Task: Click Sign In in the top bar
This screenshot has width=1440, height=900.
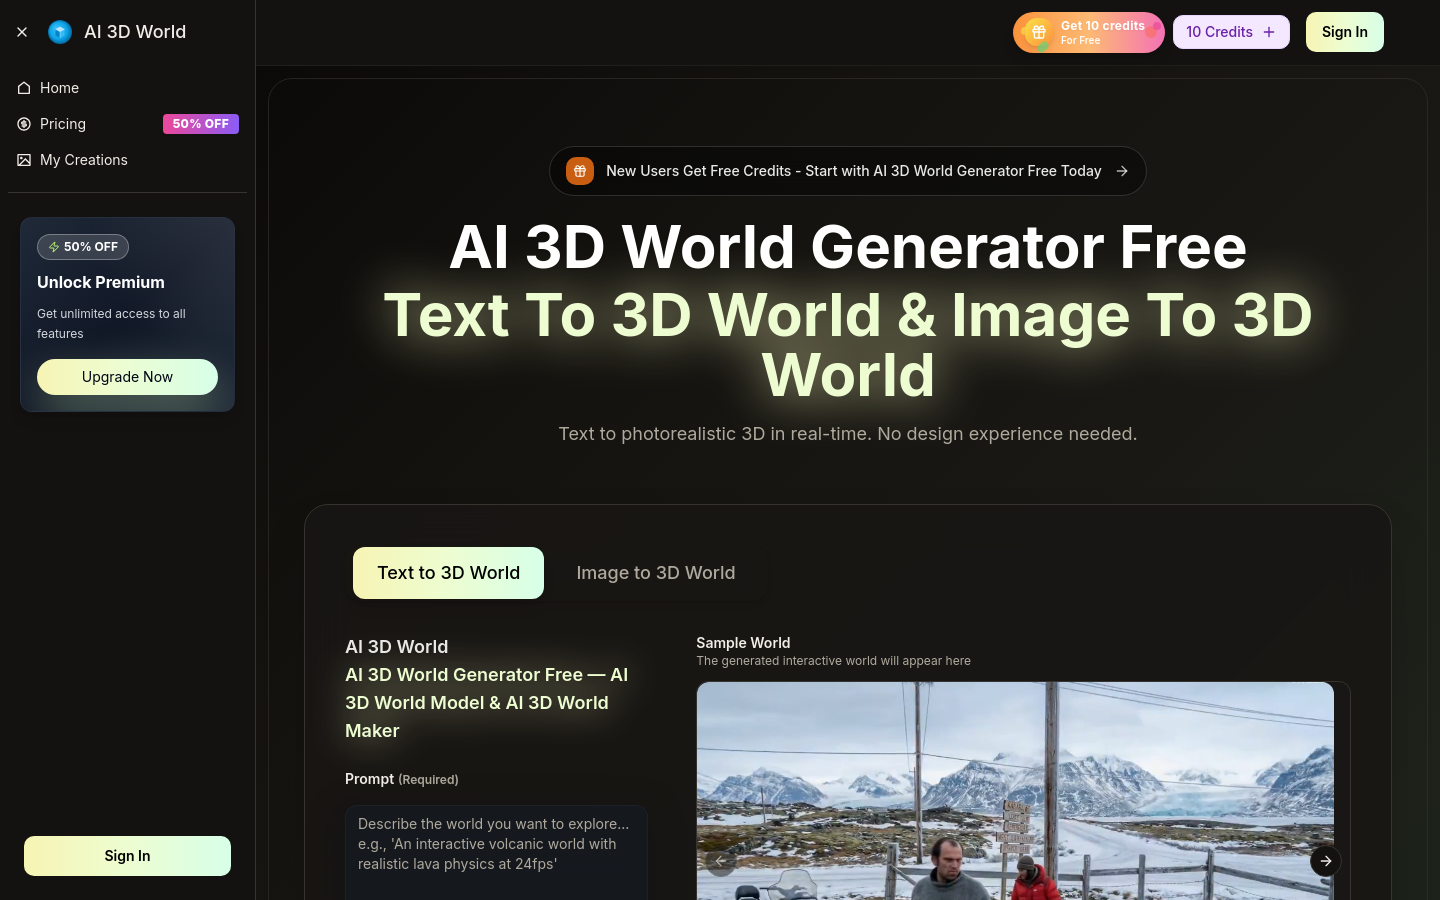Action: click(1345, 32)
